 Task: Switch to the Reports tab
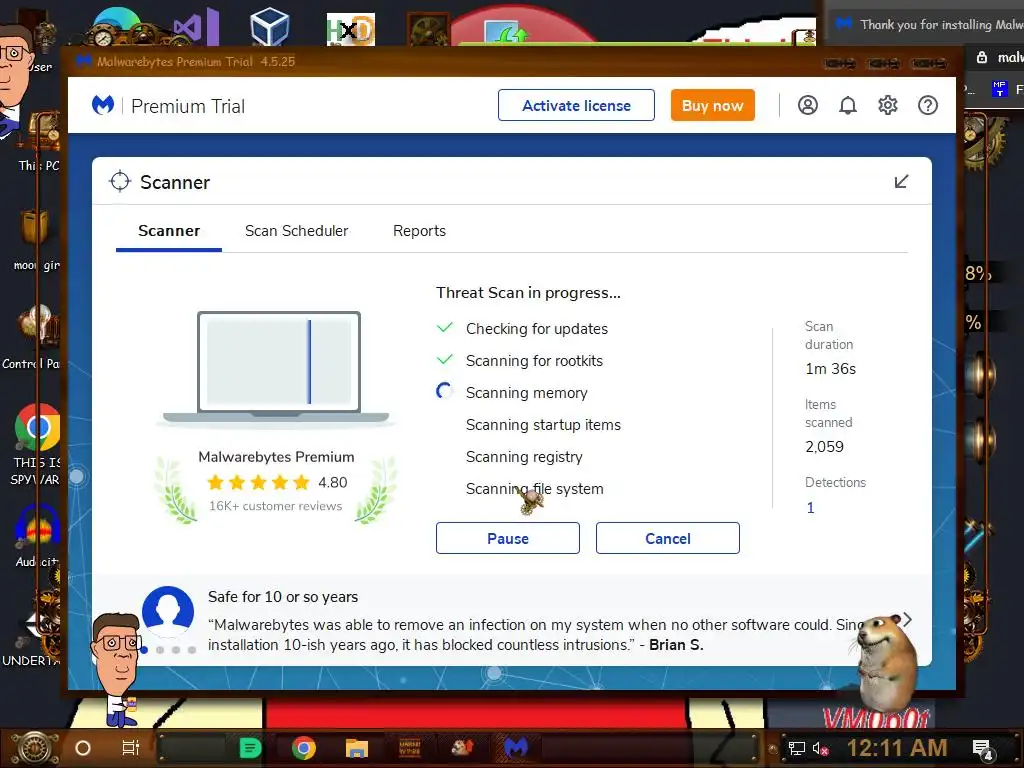[419, 231]
